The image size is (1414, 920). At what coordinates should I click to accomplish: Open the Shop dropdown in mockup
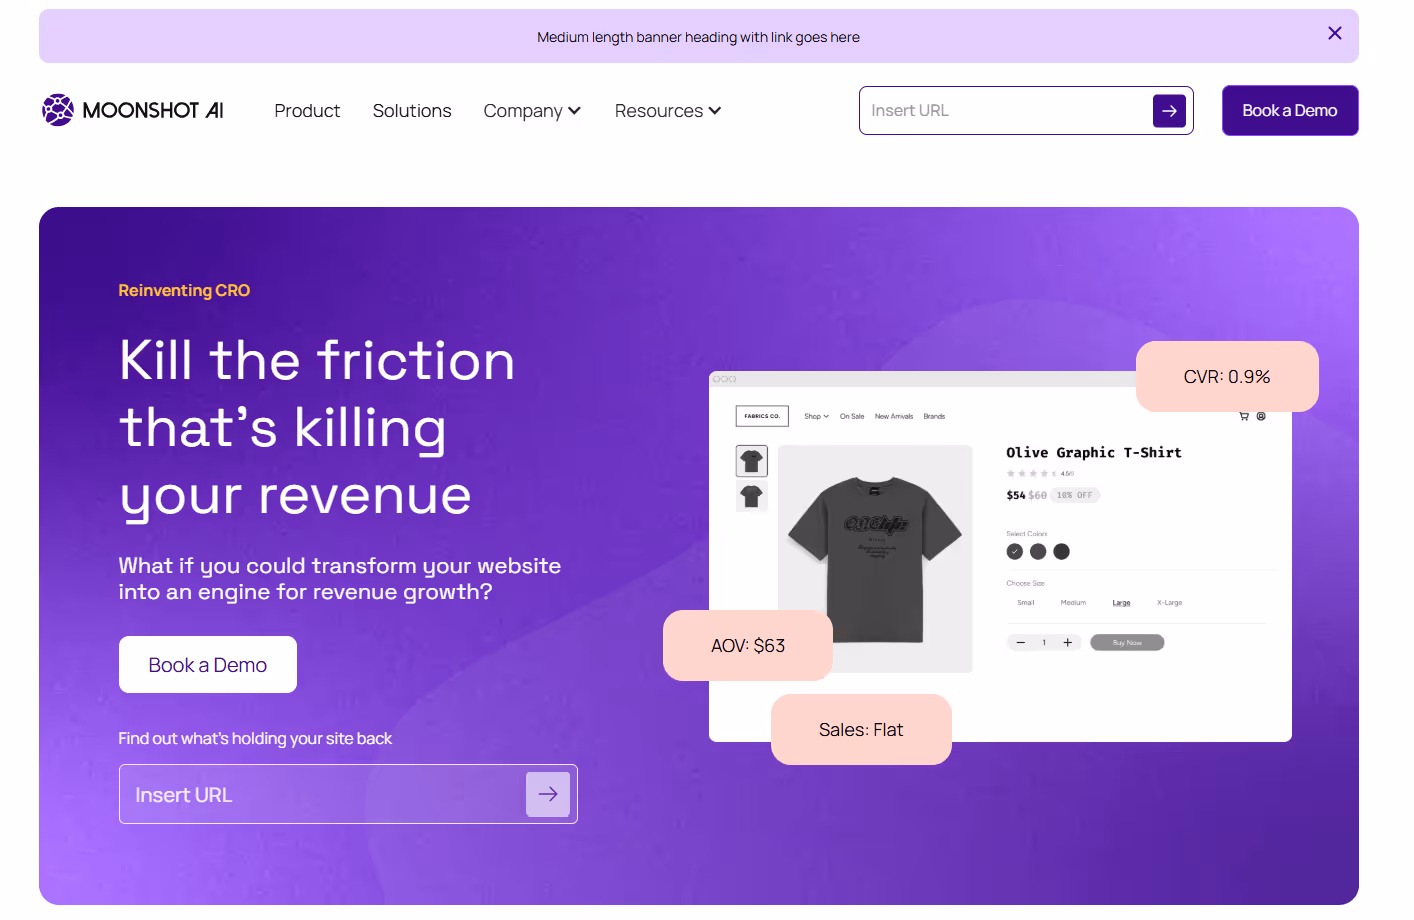click(816, 416)
